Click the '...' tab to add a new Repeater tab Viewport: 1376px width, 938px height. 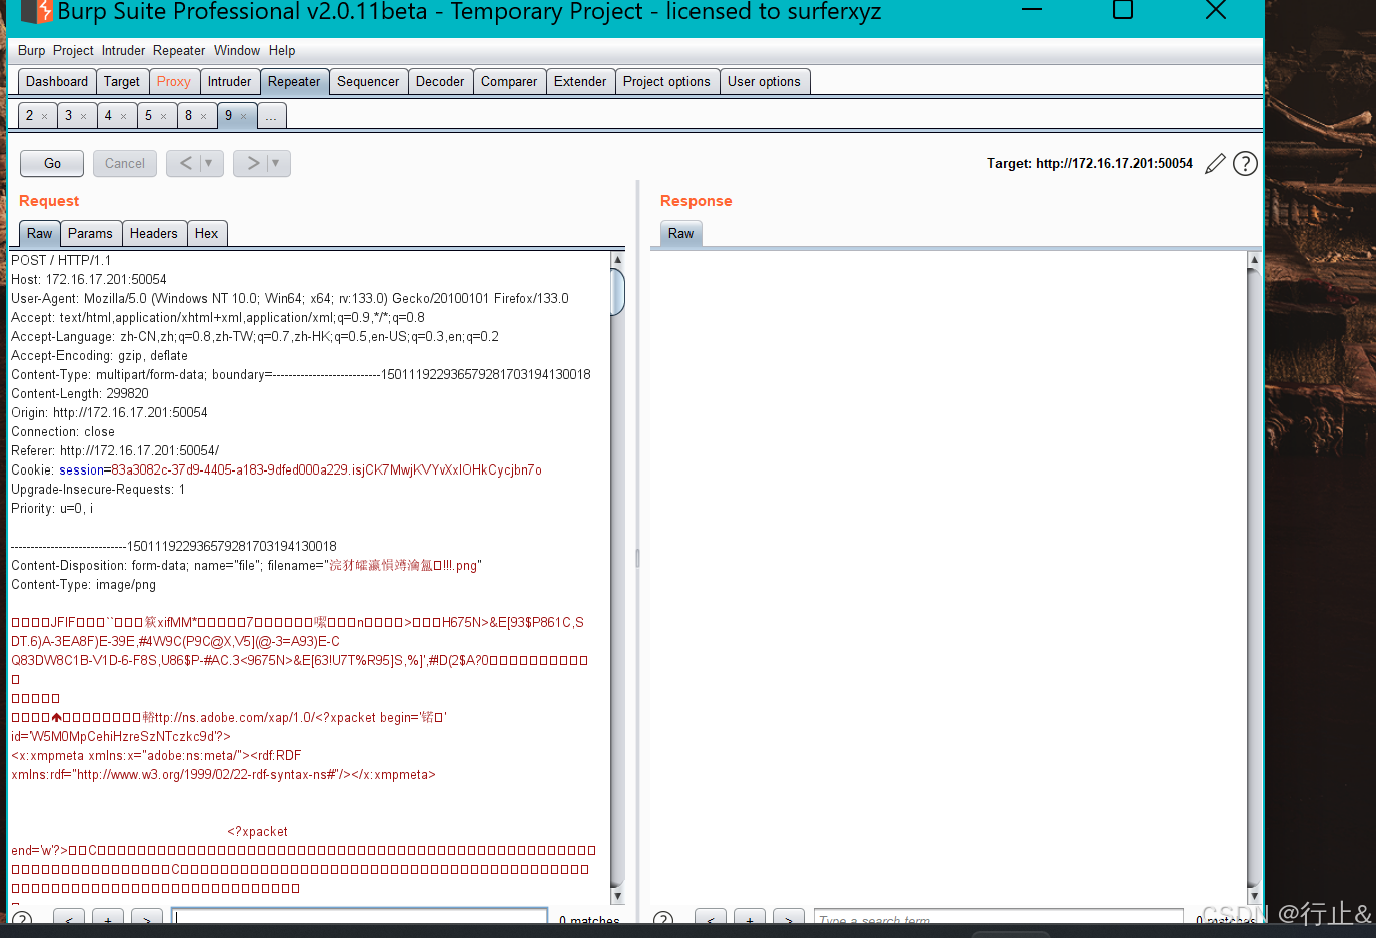pos(271,116)
